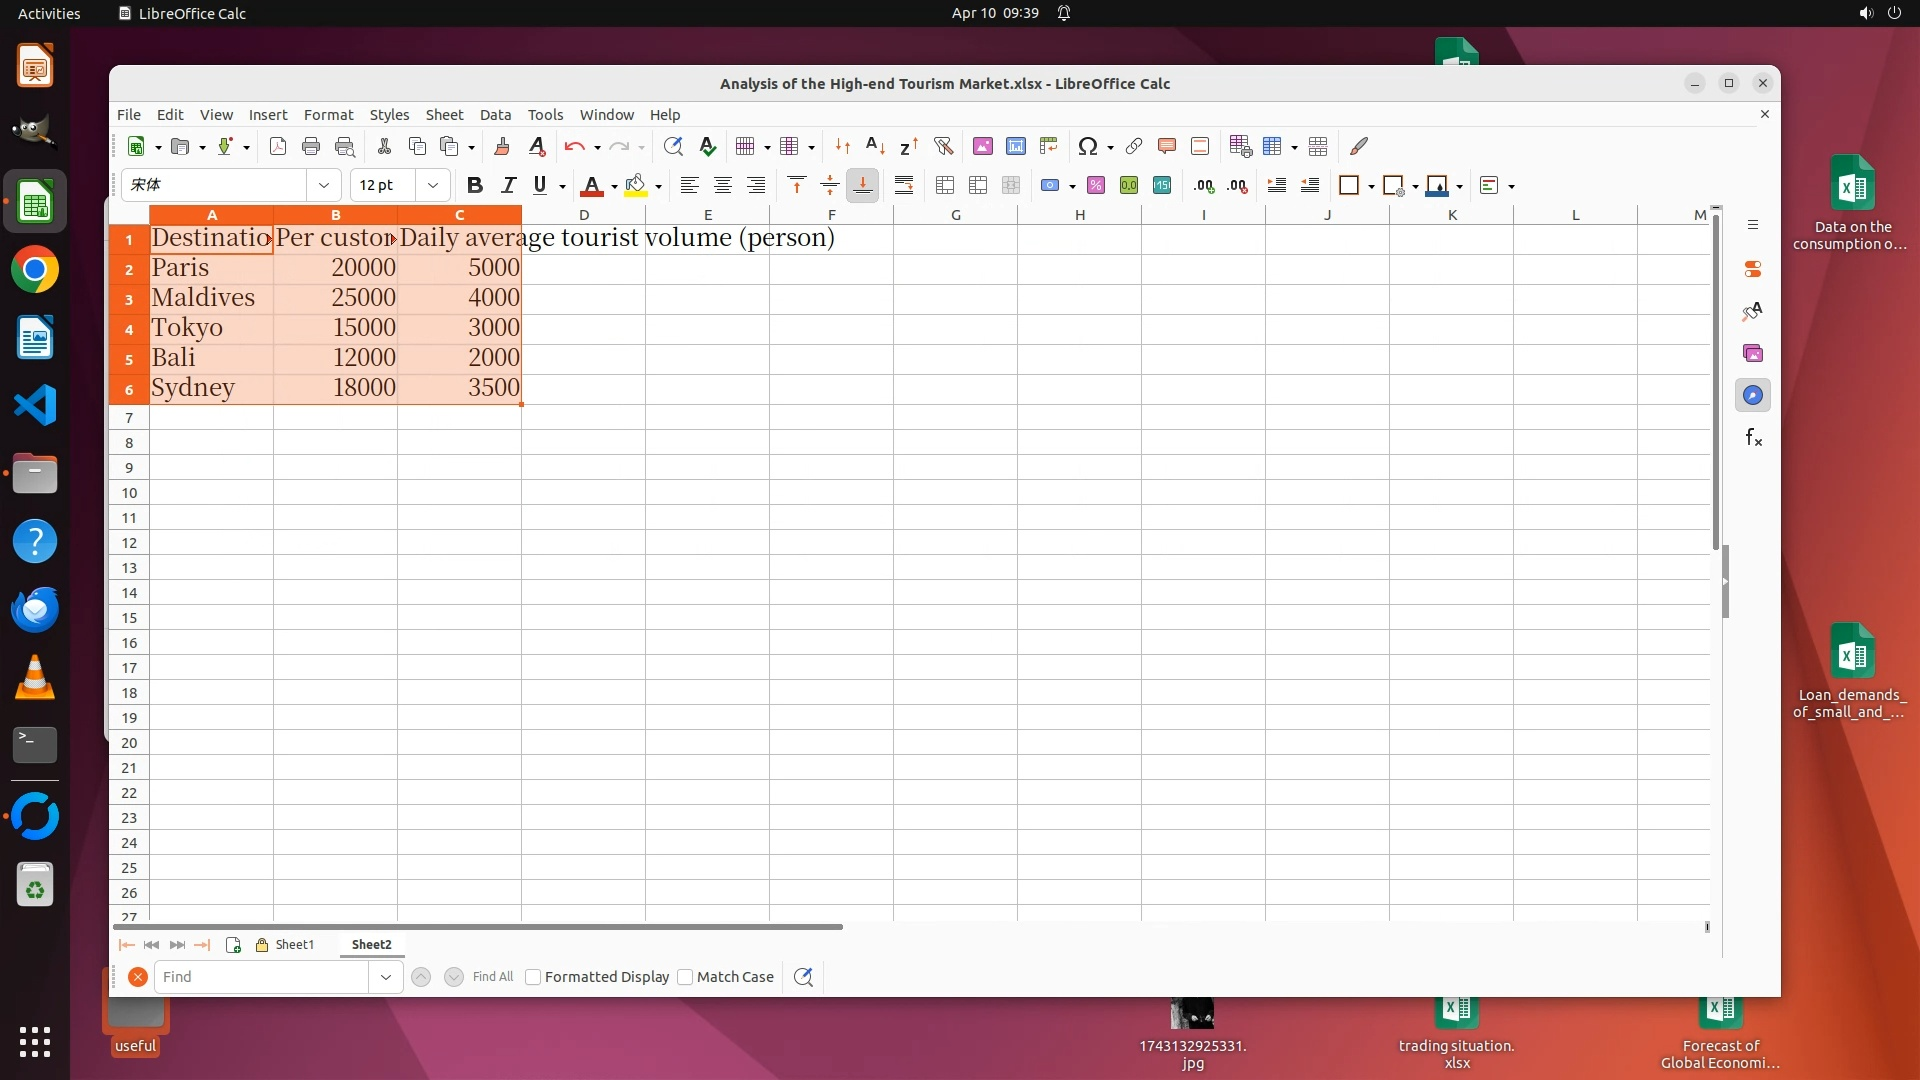Open the sidebar Functions panel icon
Image resolution: width=1920 pixels, height=1080 pixels.
(x=1753, y=437)
